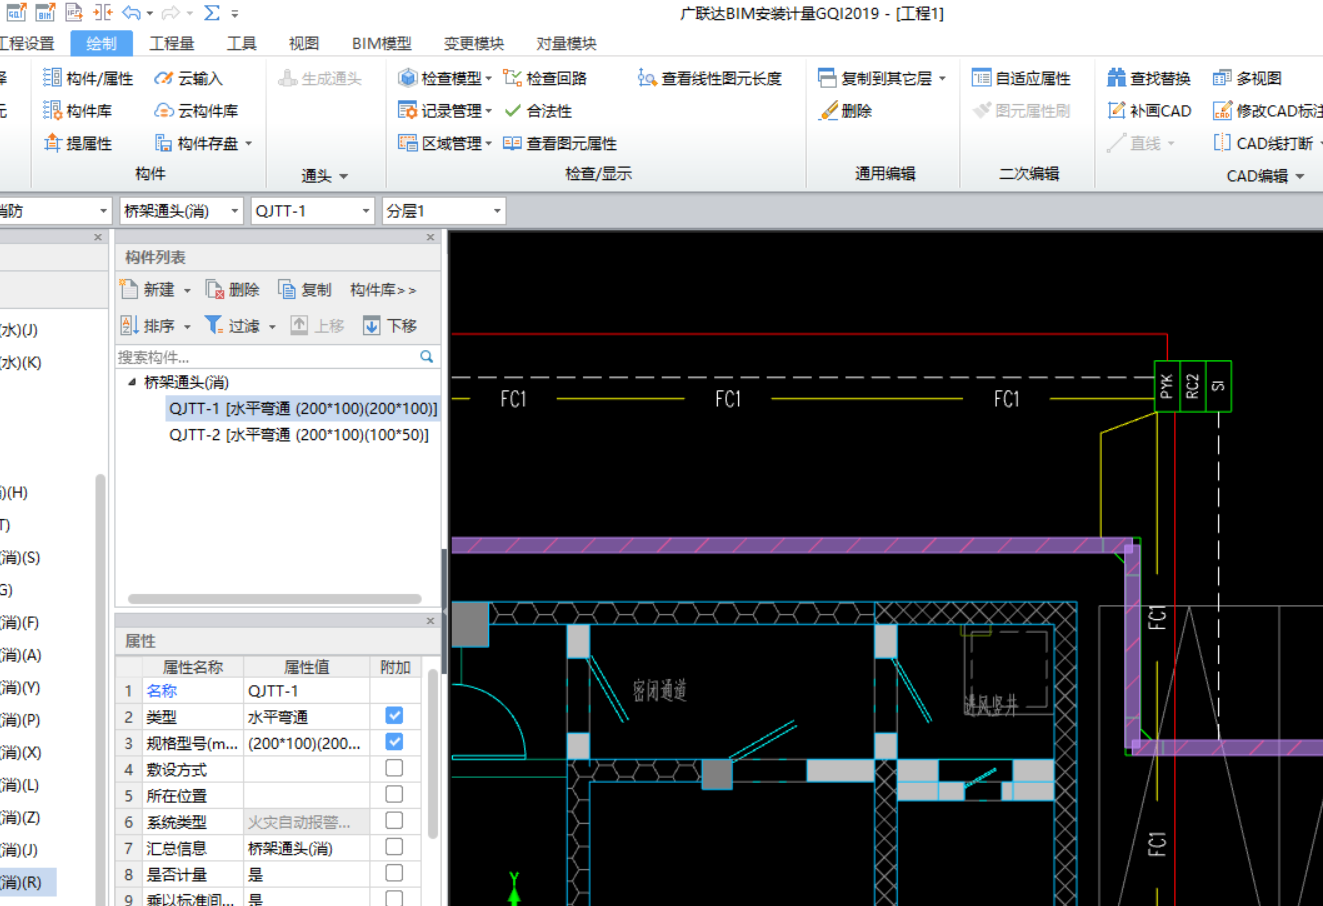
Task: Click 补画CAD tool
Action: pos(1149,111)
